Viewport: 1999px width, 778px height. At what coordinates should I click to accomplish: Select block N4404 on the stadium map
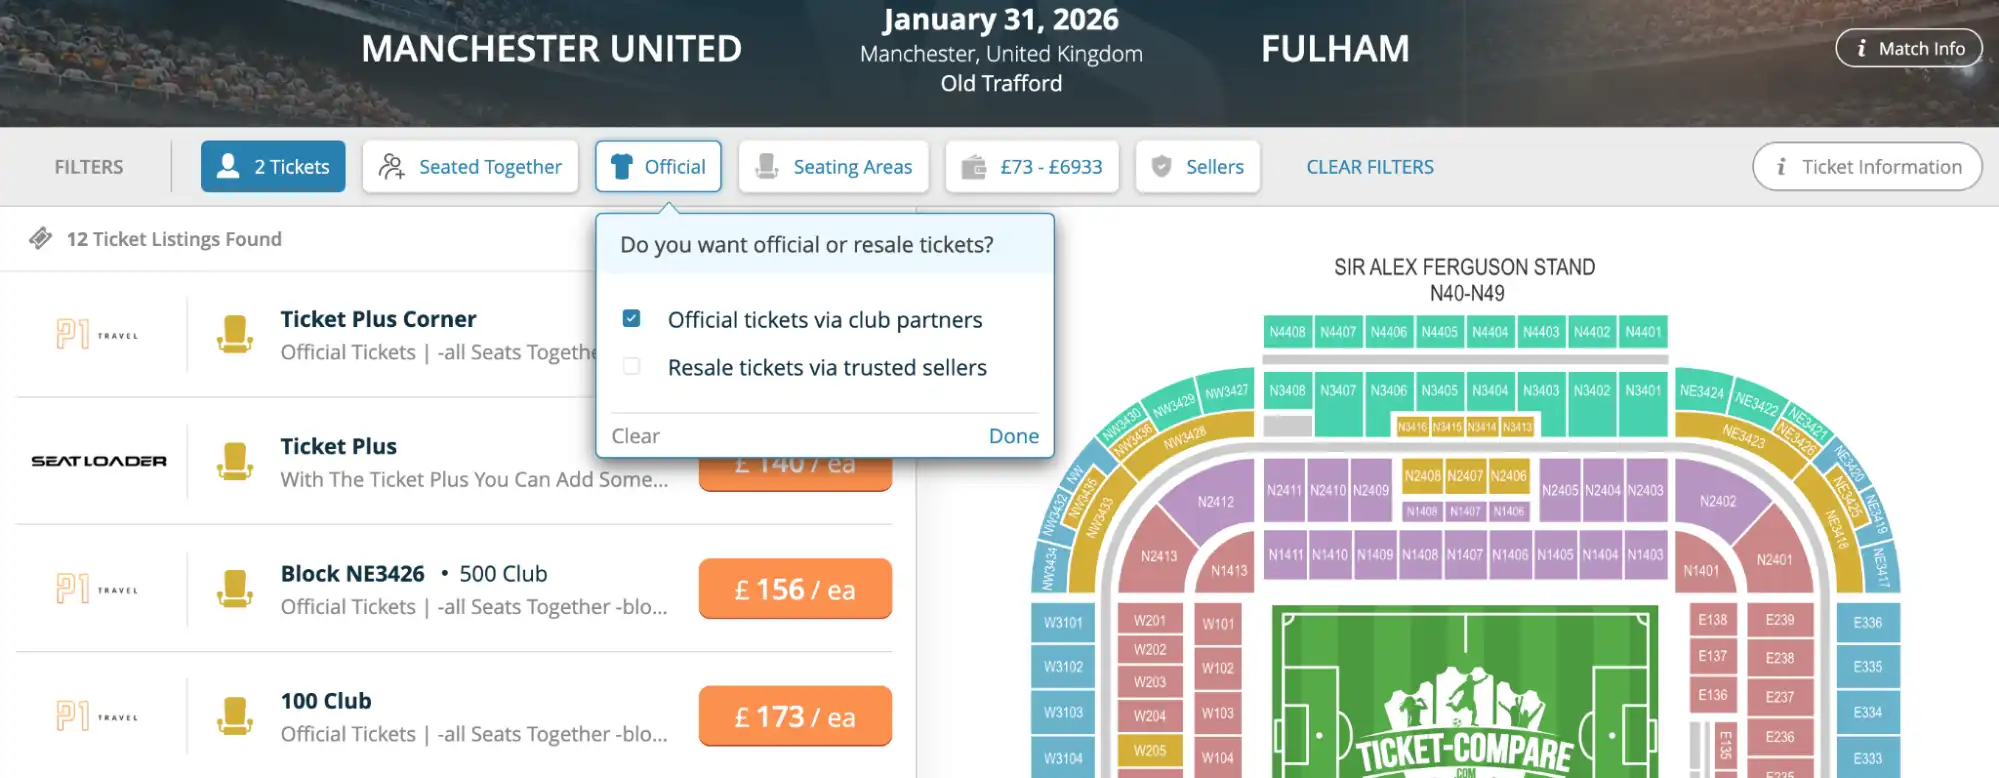coord(1489,331)
